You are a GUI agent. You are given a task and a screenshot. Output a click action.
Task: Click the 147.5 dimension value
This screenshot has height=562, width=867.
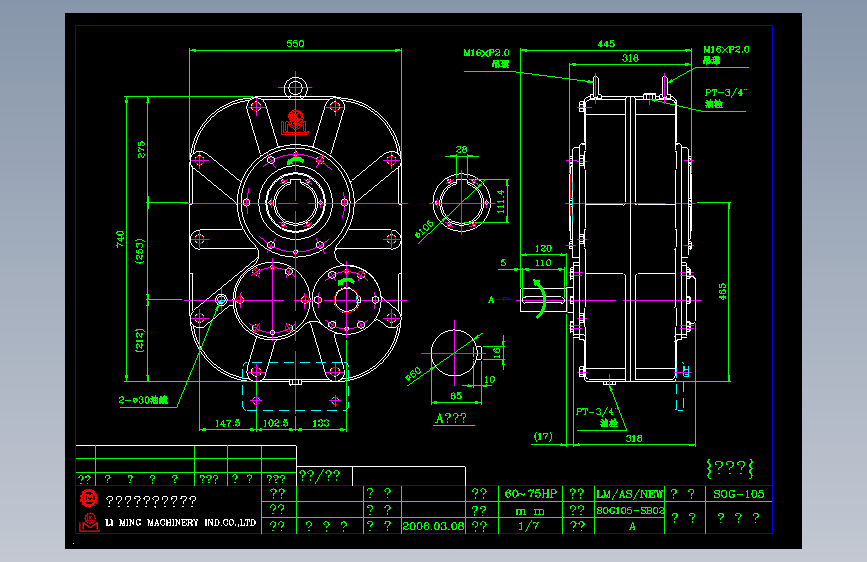227,423
